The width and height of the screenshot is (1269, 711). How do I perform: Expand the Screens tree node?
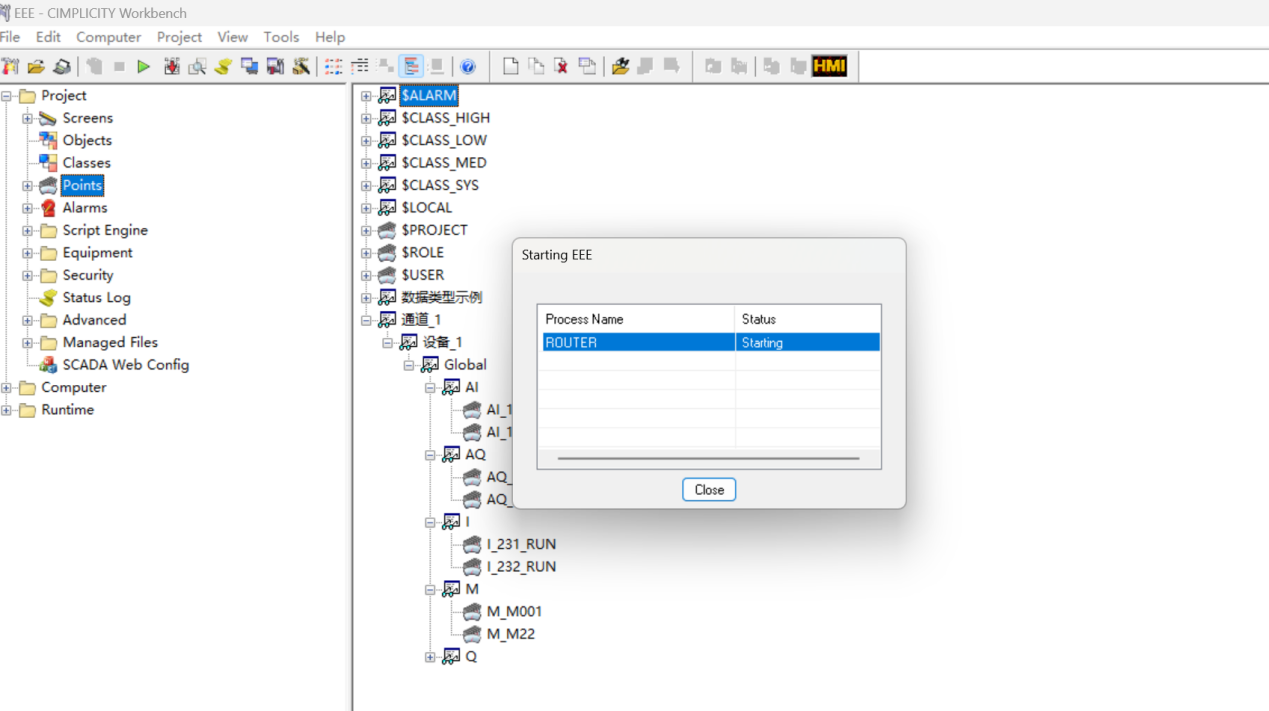pos(28,118)
